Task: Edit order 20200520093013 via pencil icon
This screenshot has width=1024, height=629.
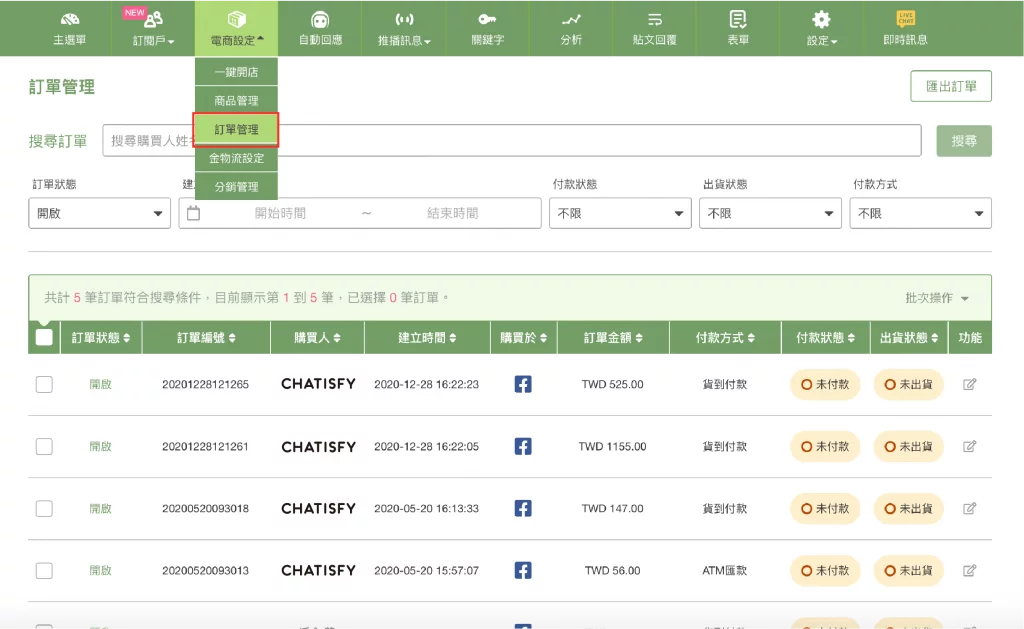Action: tap(969, 570)
